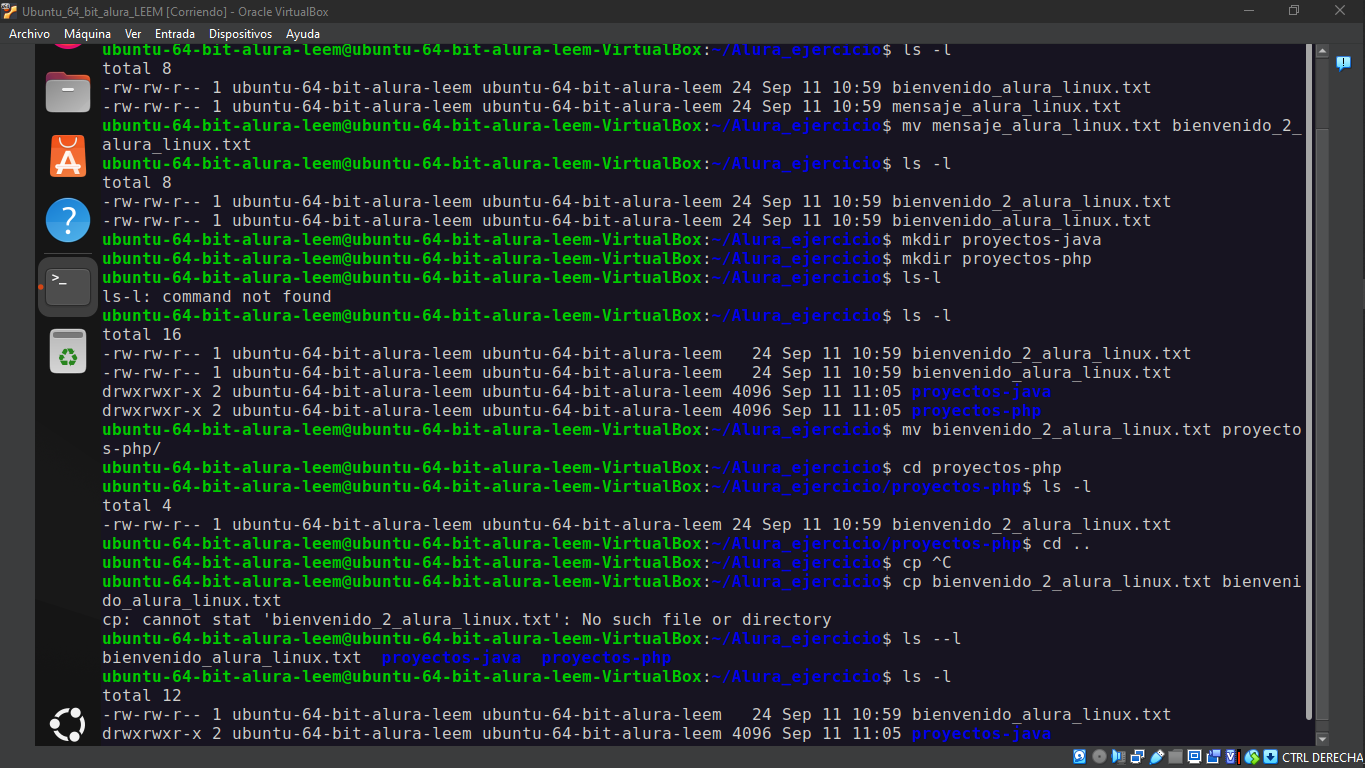Click the 'CTRL DERECHA' host key label
Screen dimensions: 1365x768
[1322, 757]
